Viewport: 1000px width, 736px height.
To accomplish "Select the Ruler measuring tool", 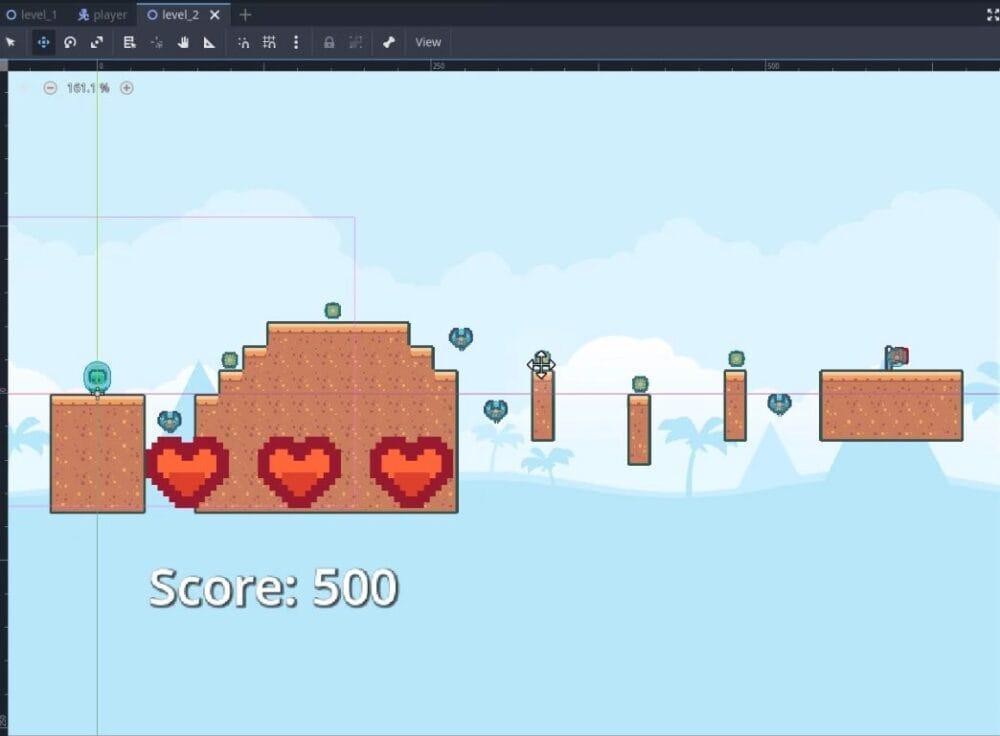I will pyautogui.click(x=209, y=43).
